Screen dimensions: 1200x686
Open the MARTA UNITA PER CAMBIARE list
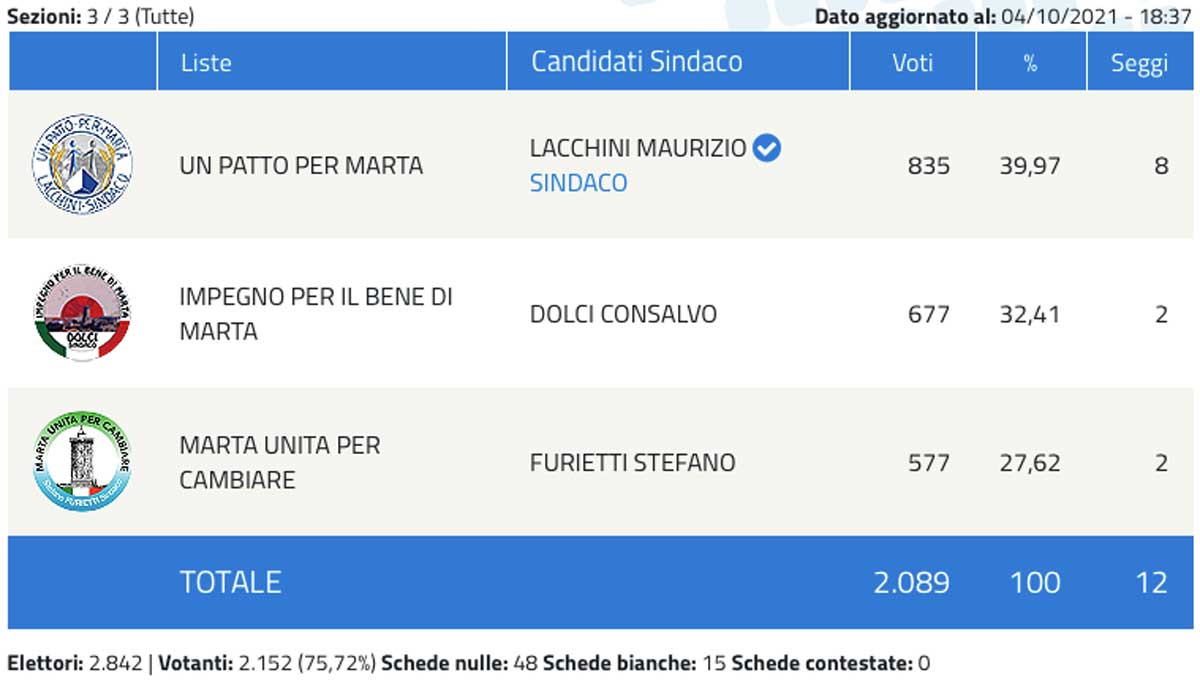(x=280, y=462)
